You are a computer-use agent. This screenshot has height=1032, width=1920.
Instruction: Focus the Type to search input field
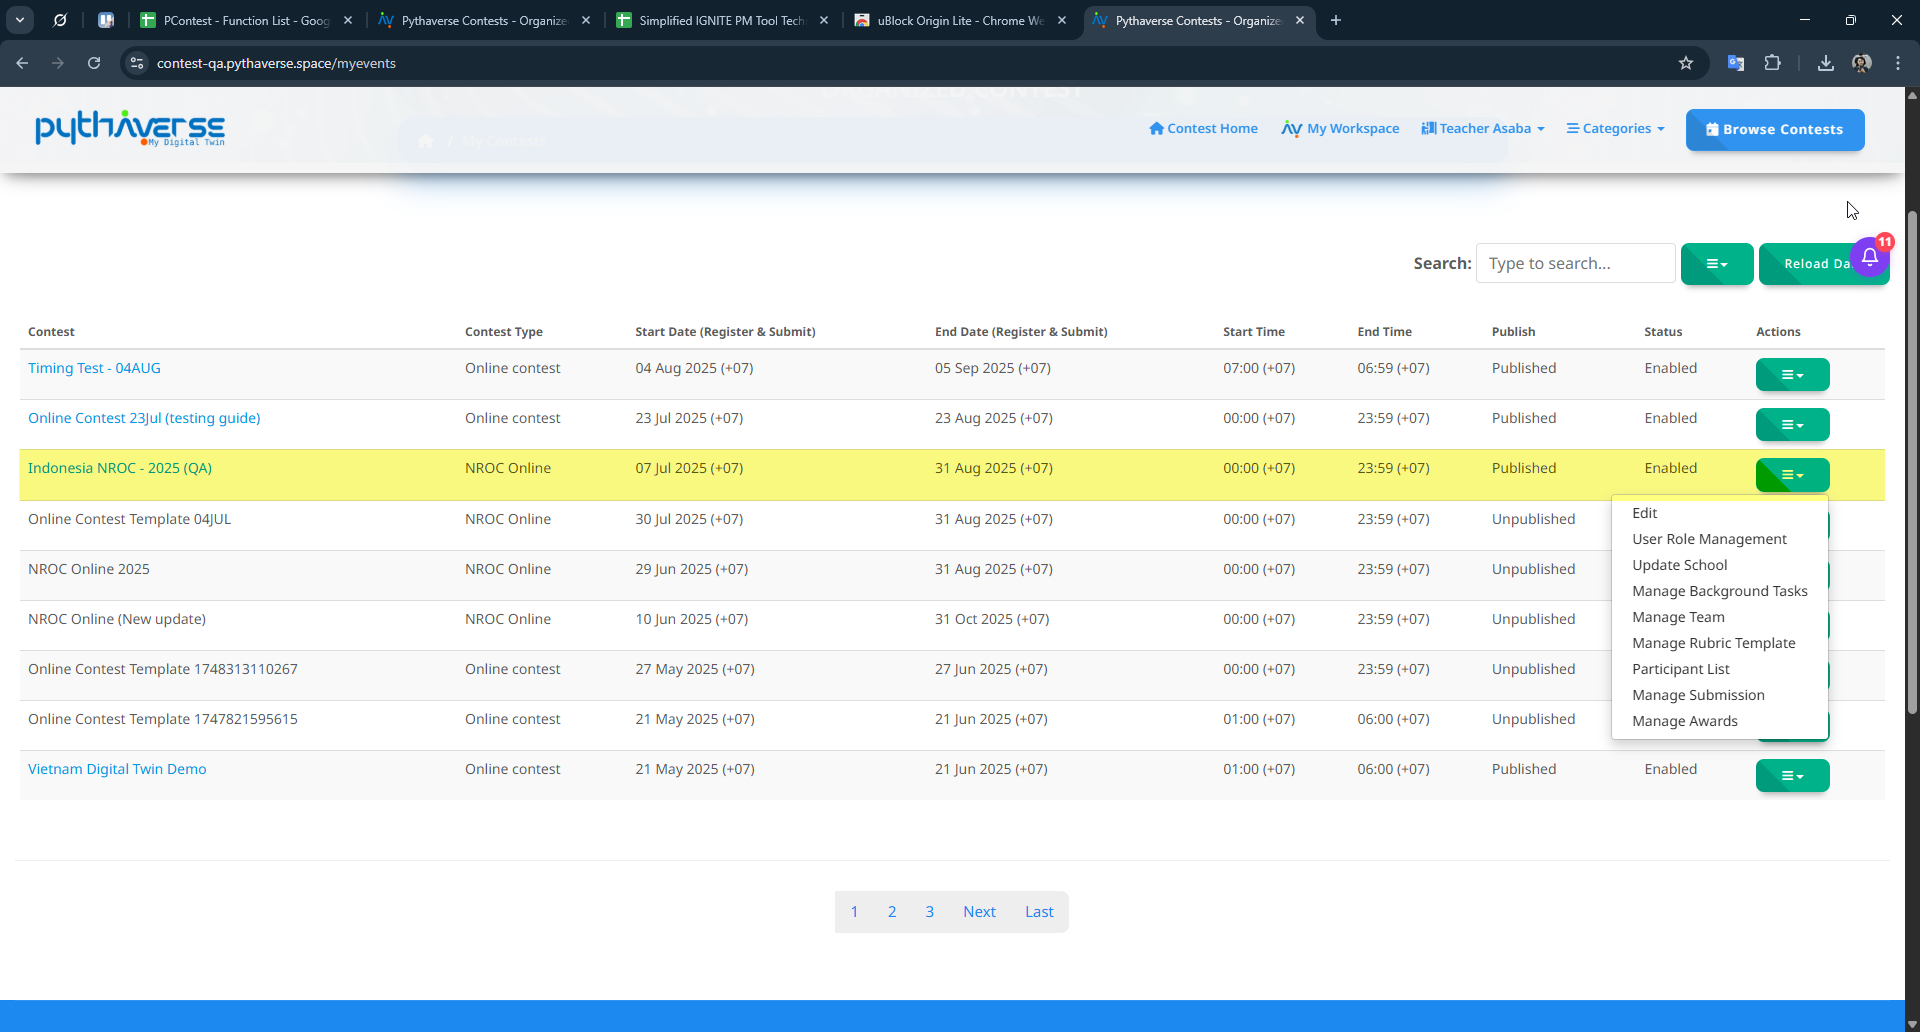point(1575,263)
